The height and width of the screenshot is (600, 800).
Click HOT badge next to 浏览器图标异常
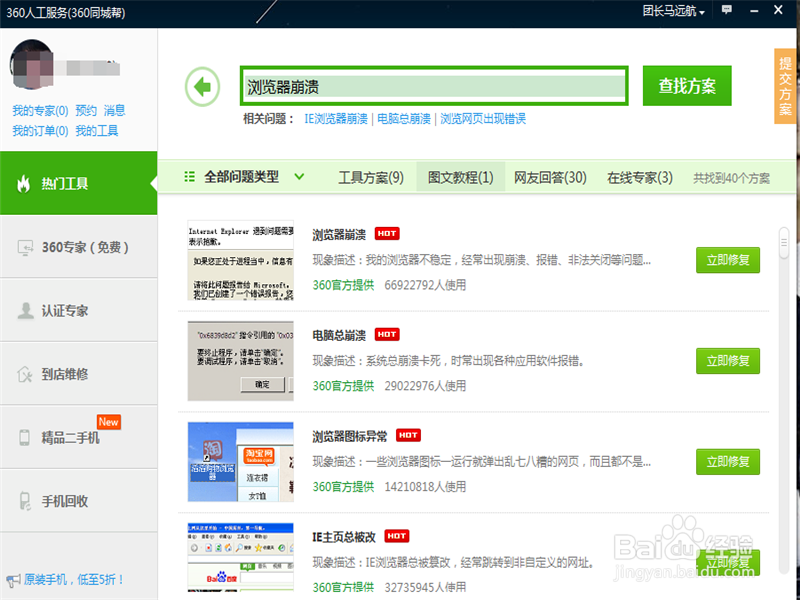click(x=408, y=435)
